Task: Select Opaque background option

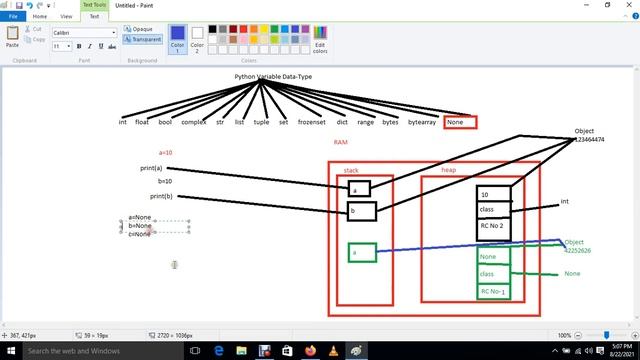Action: click(138, 29)
